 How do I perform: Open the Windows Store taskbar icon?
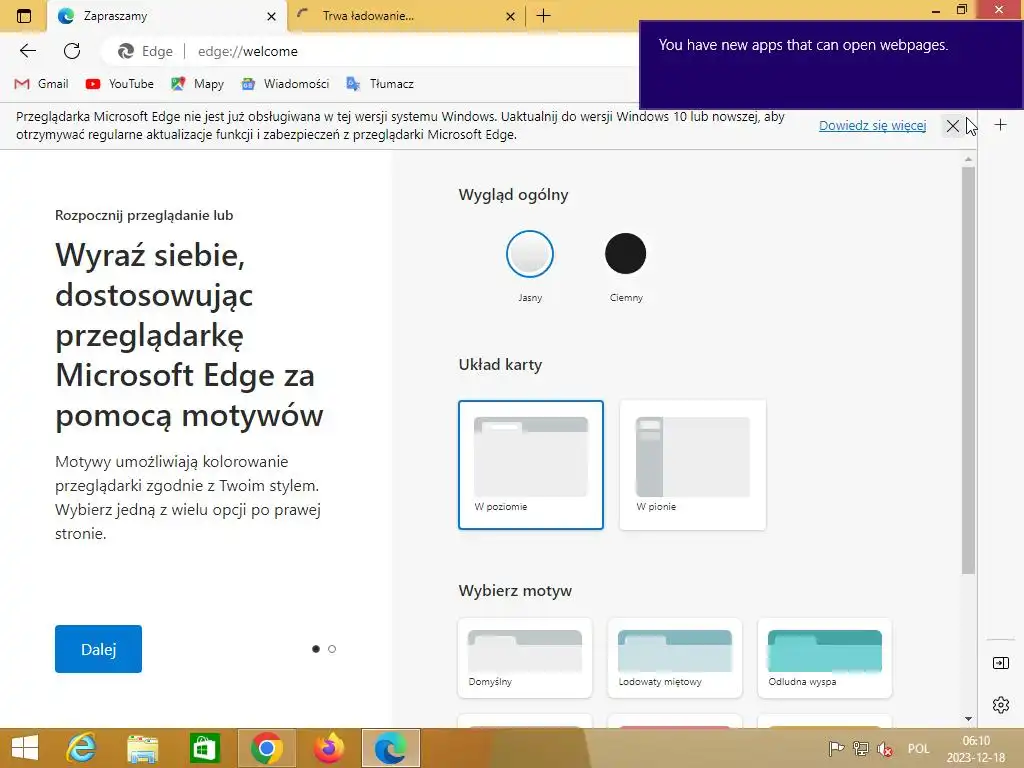204,748
